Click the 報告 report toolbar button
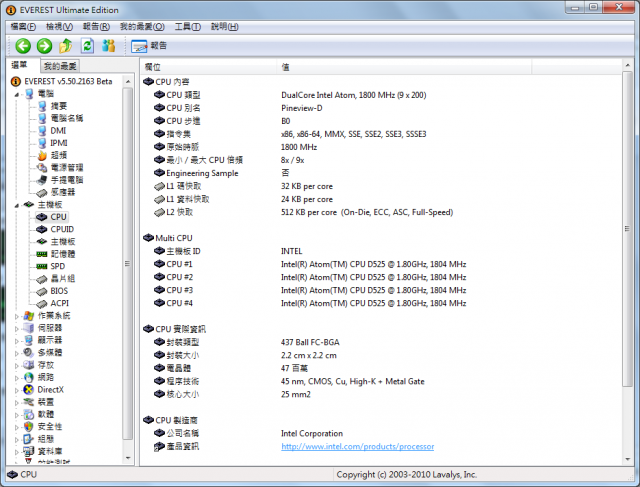The height and width of the screenshot is (487, 640). click(149, 46)
